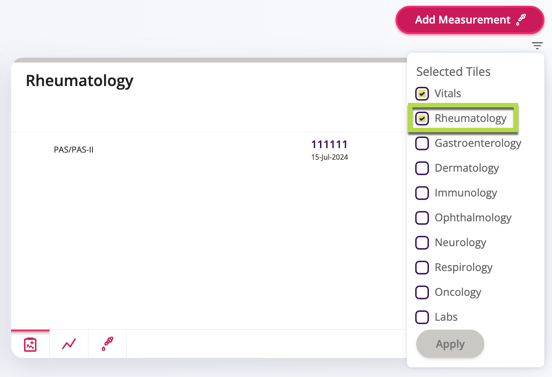The image size is (552, 377).
Task: Click the Rheumatology tile heading
Action: pyautogui.click(x=80, y=81)
